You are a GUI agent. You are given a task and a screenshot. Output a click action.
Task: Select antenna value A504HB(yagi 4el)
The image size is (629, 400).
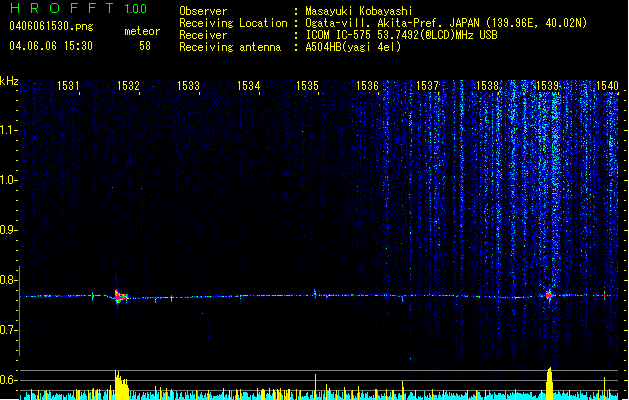pos(353,47)
